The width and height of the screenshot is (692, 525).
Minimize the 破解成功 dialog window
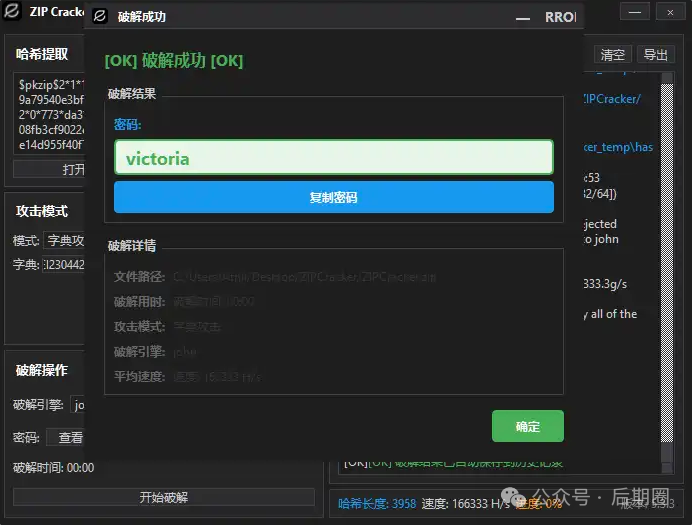pyautogui.click(x=523, y=18)
